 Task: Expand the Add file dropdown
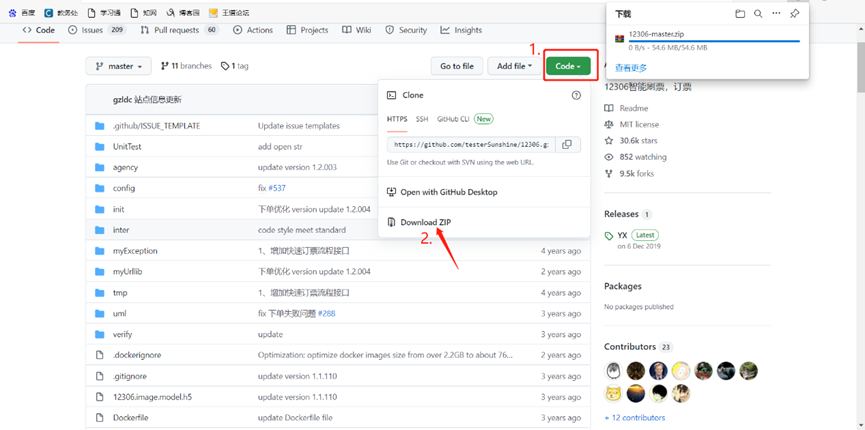coord(514,66)
